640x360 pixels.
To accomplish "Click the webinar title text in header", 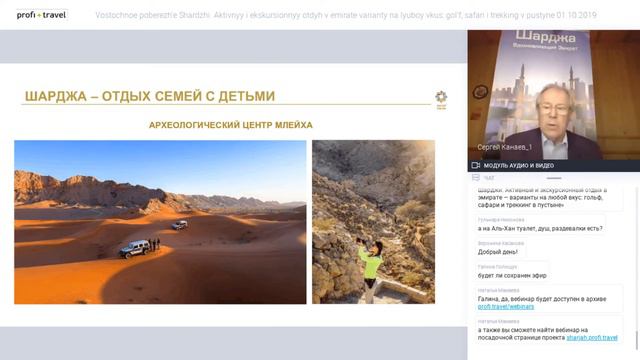I will point(346,15).
